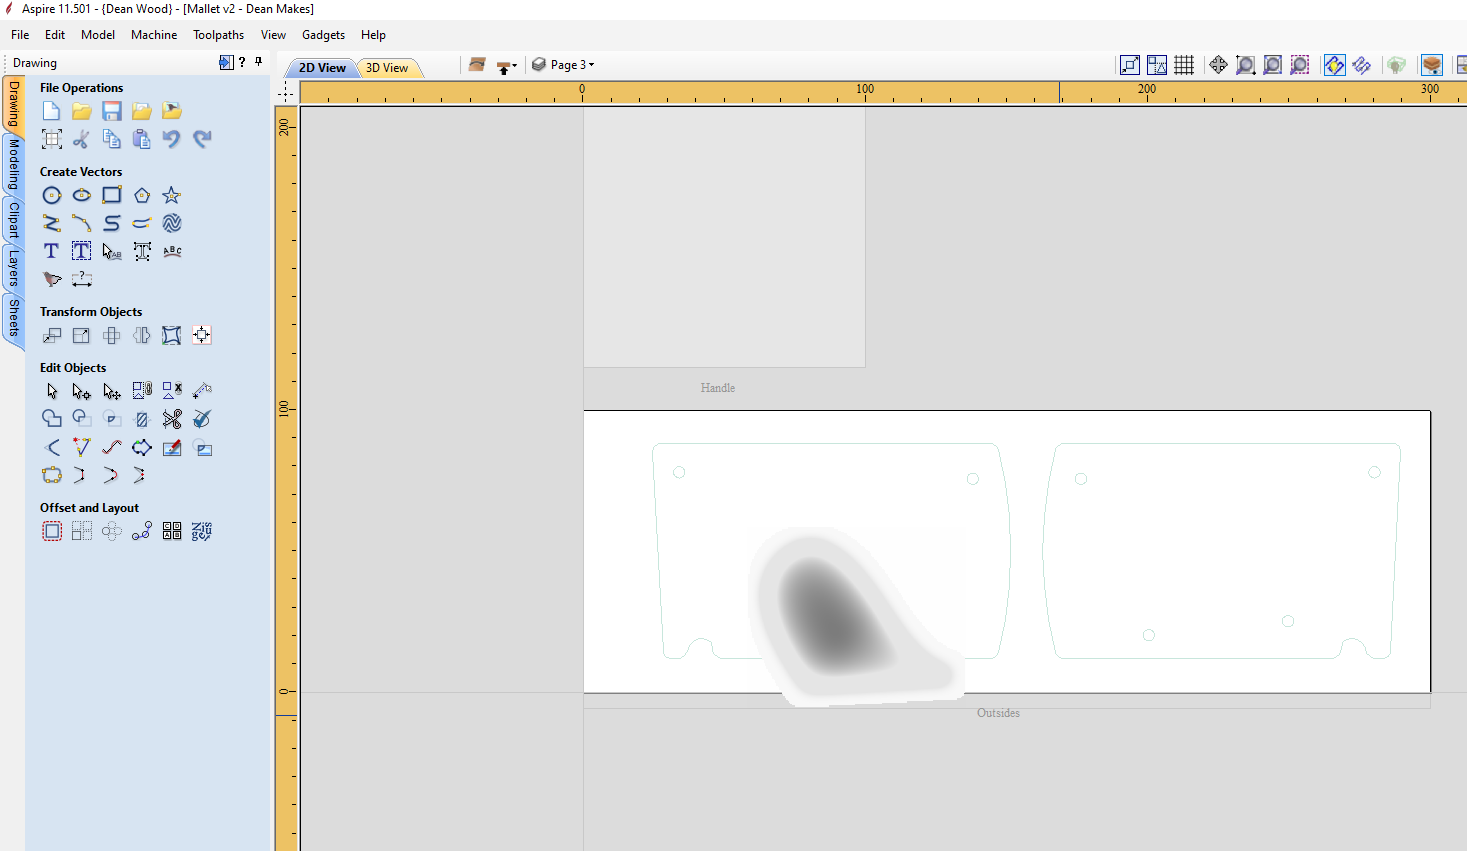1467x851 pixels.
Task: Click the Paste clipboard icon
Action: [x=141, y=139]
